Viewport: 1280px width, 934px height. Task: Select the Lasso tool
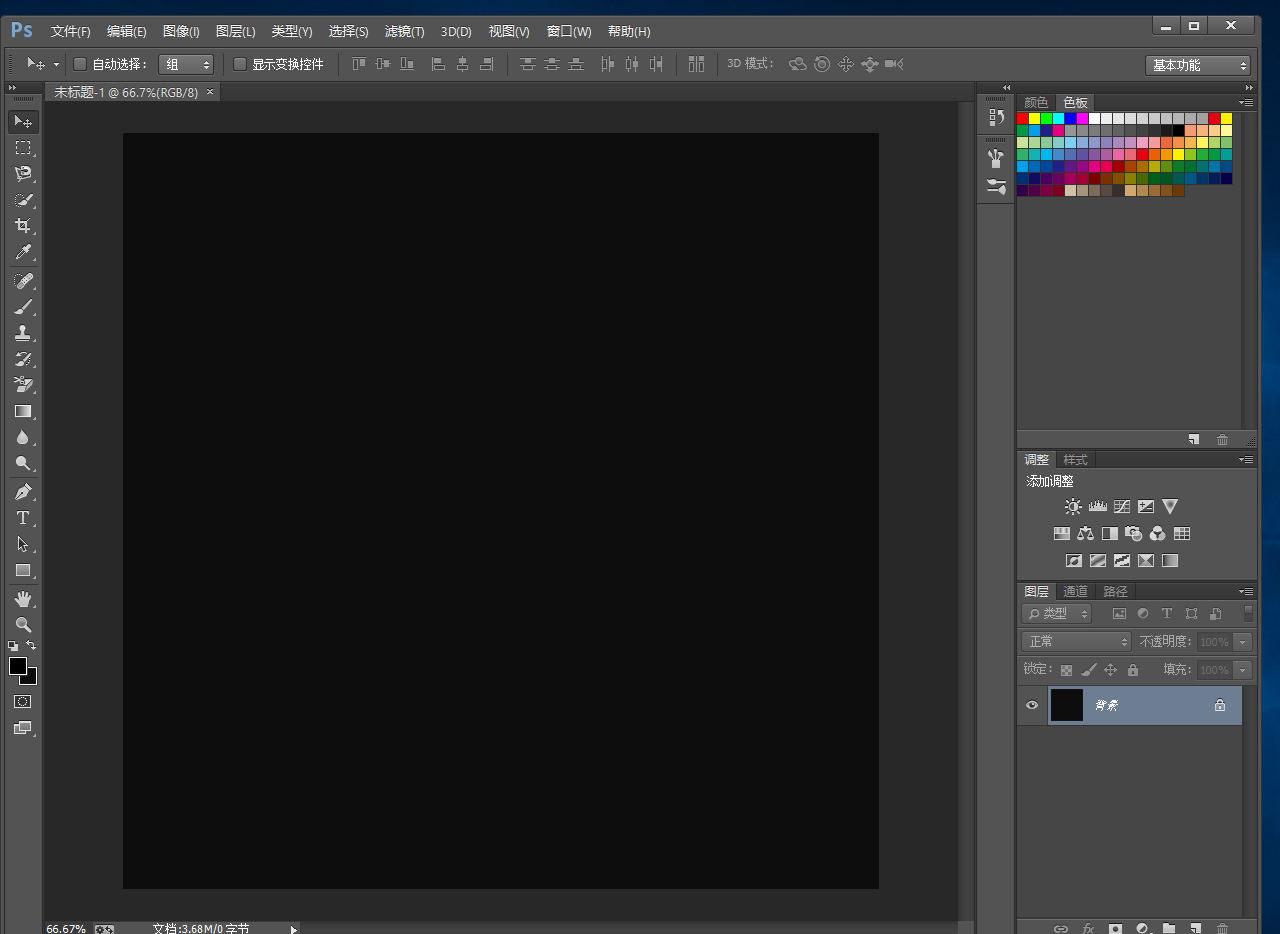click(x=23, y=174)
